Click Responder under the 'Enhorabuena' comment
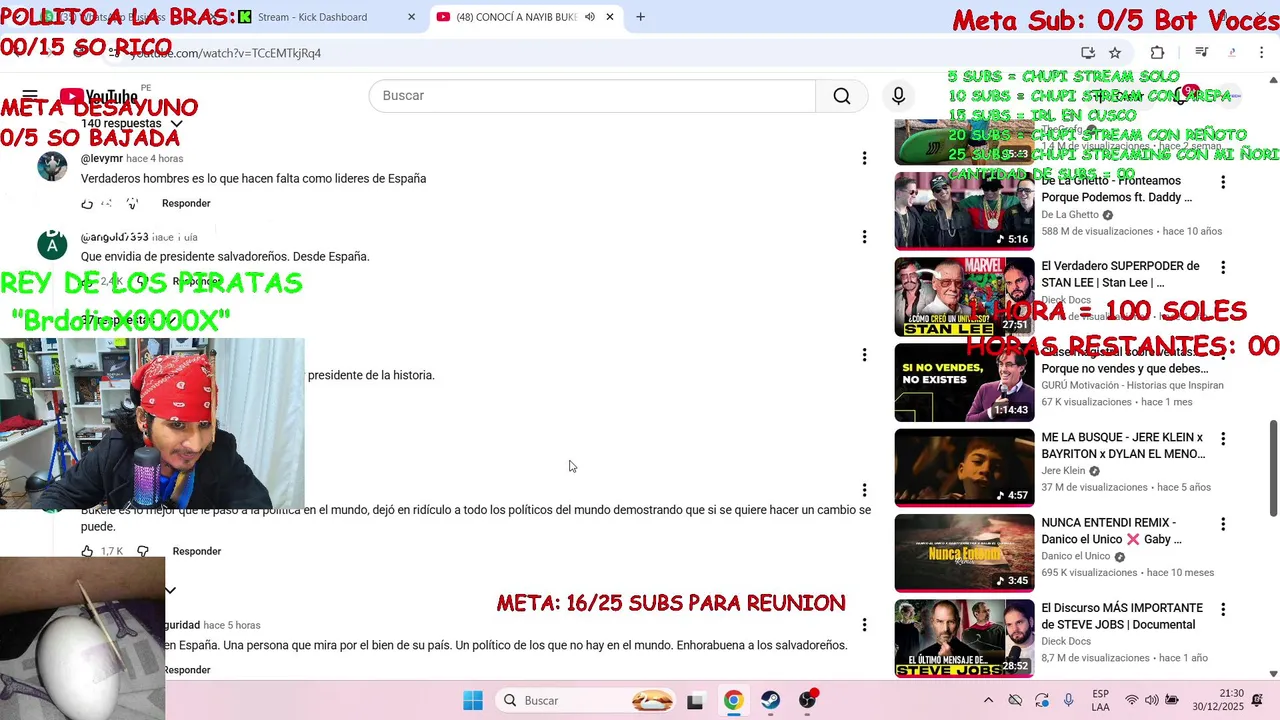Image resolution: width=1280 pixels, height=720 pixels. tap(187, 670)
